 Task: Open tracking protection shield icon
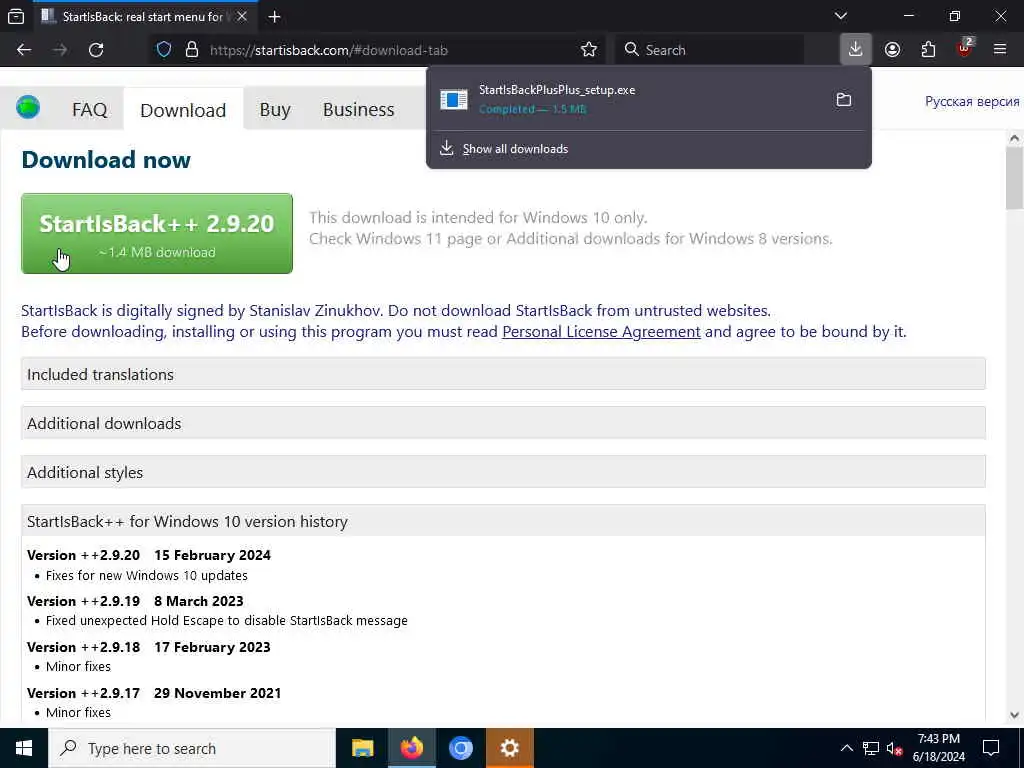[x=164, y=50]
